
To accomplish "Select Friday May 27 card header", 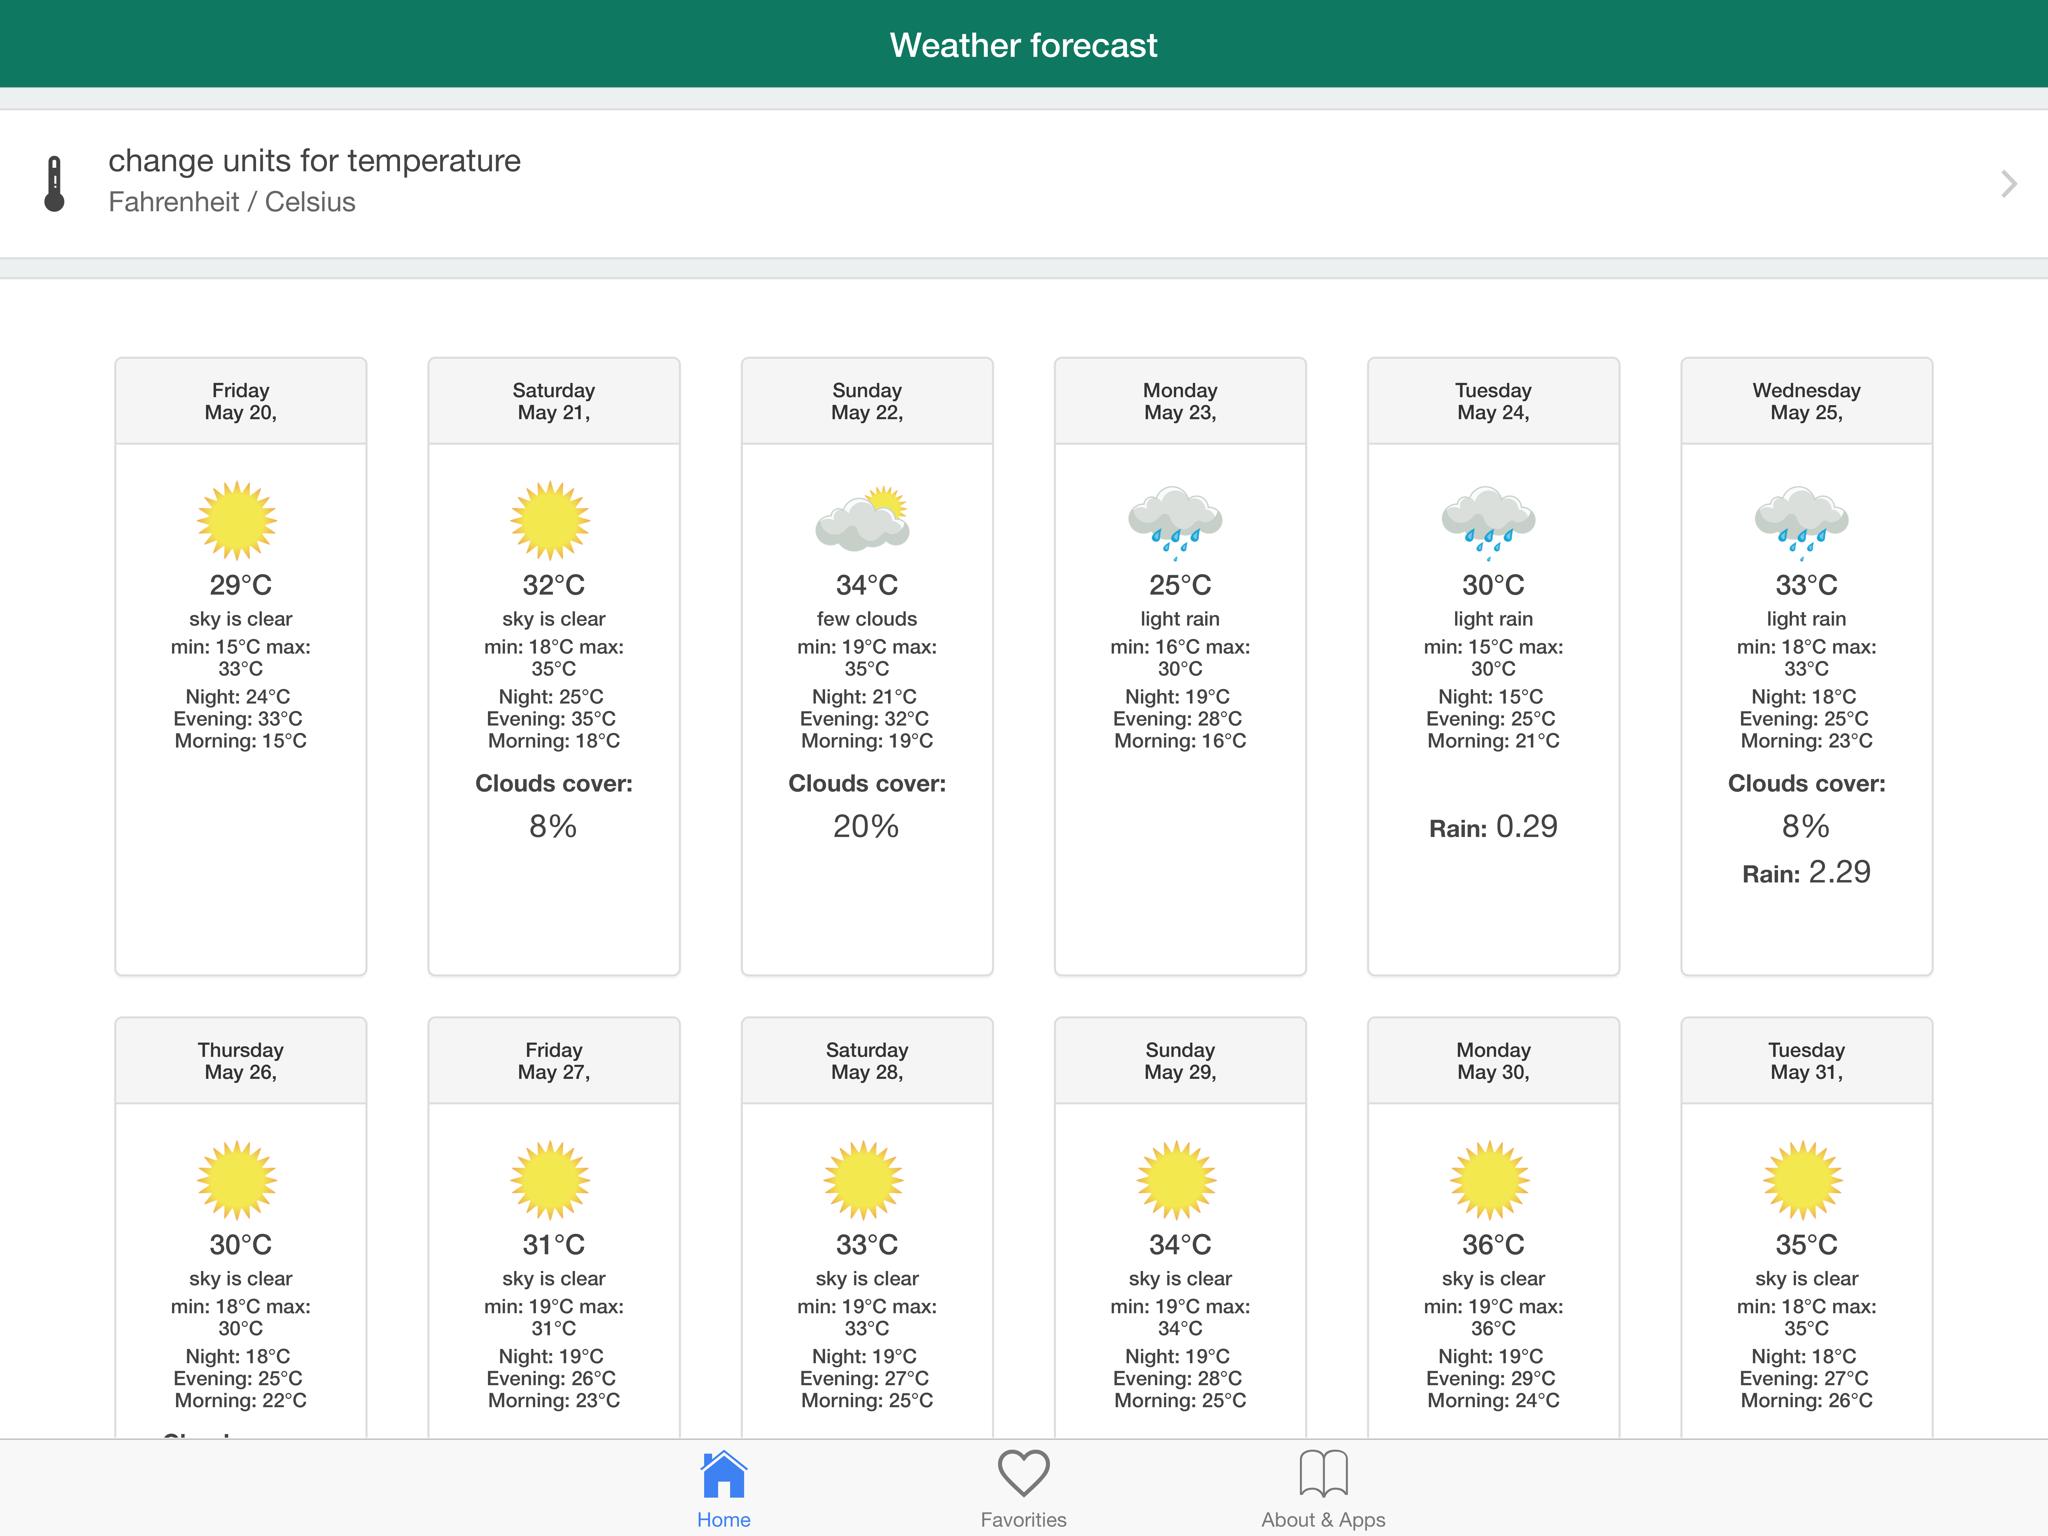I will point(554,1061).
